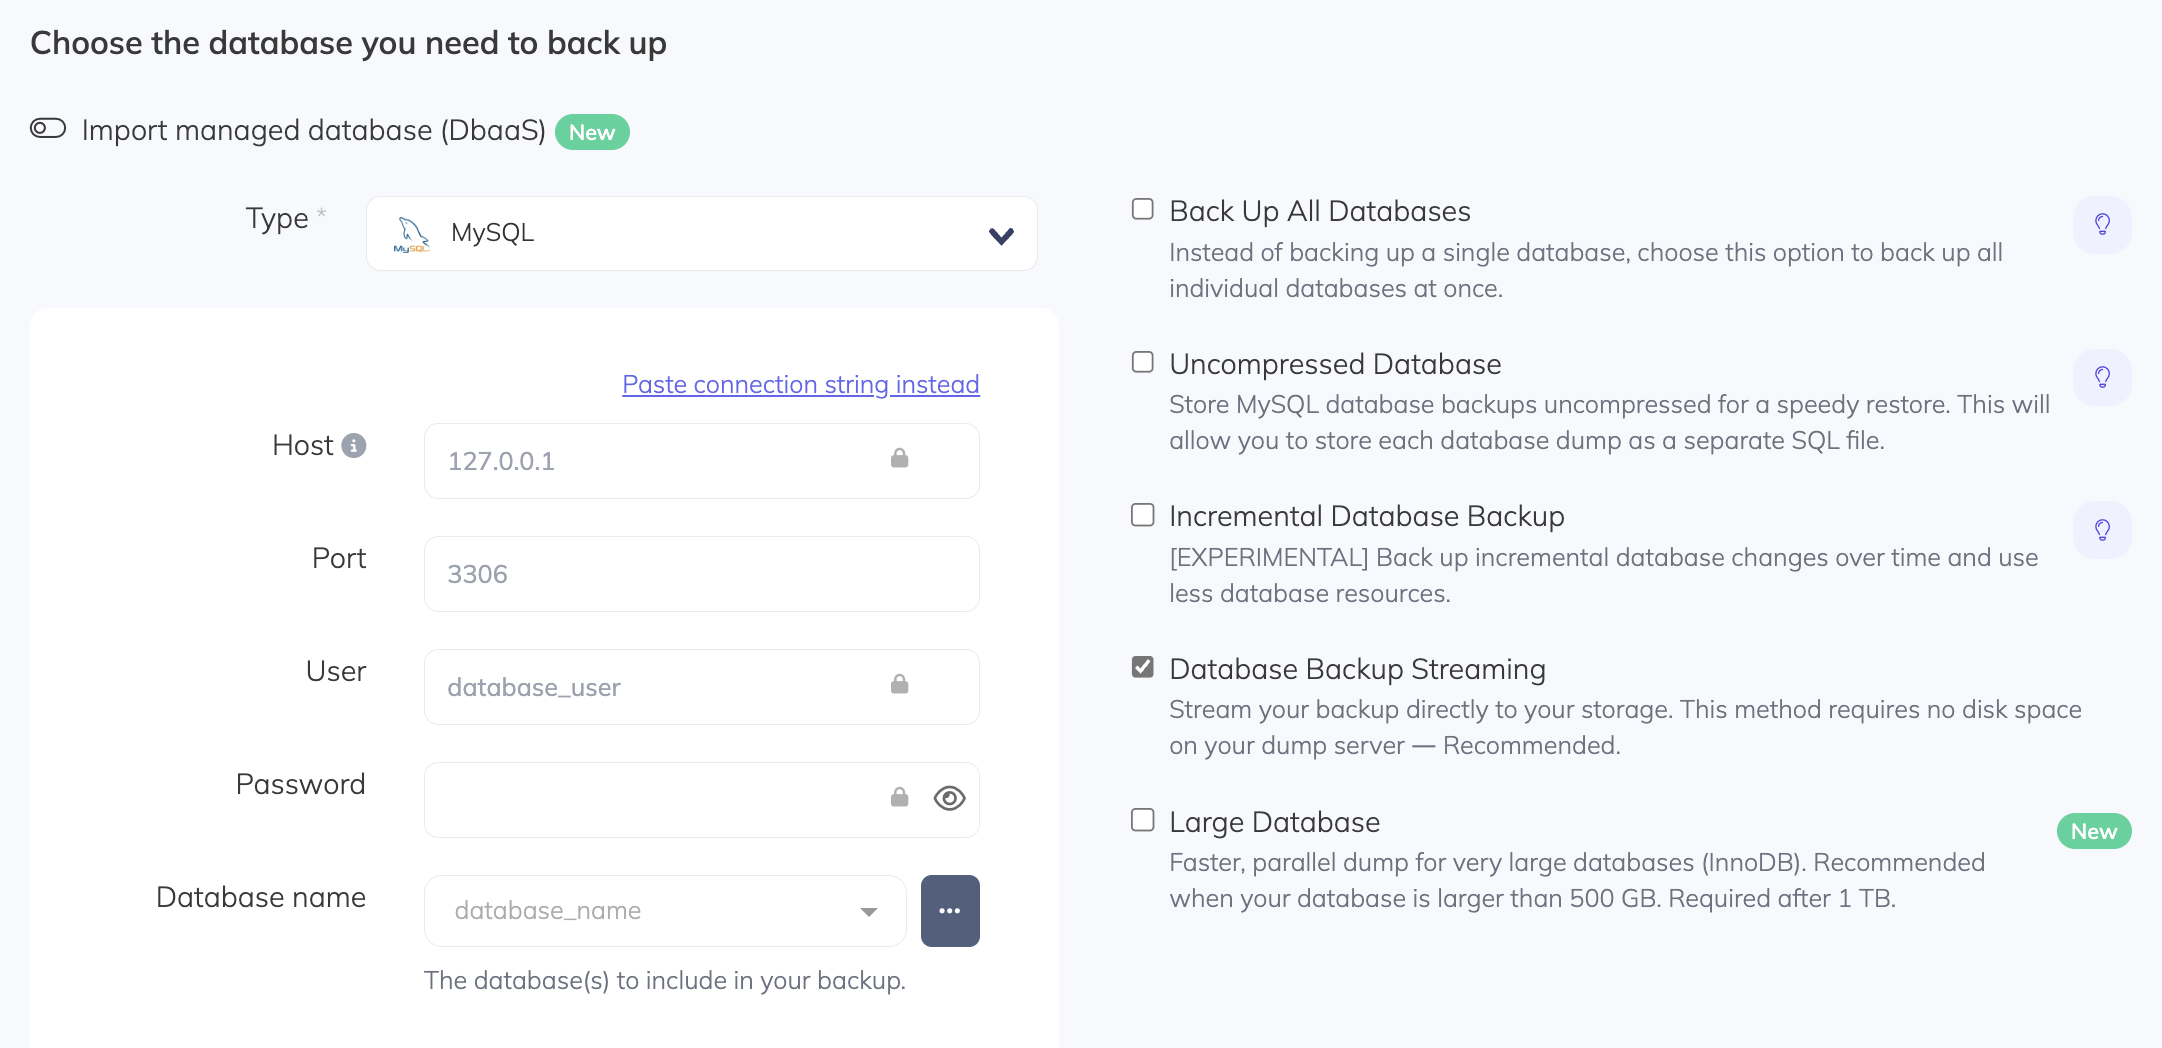The height and width of the screenshot is (1048, 2162).
Task: Click the lock icon in Password field
Action: point(899,798)
